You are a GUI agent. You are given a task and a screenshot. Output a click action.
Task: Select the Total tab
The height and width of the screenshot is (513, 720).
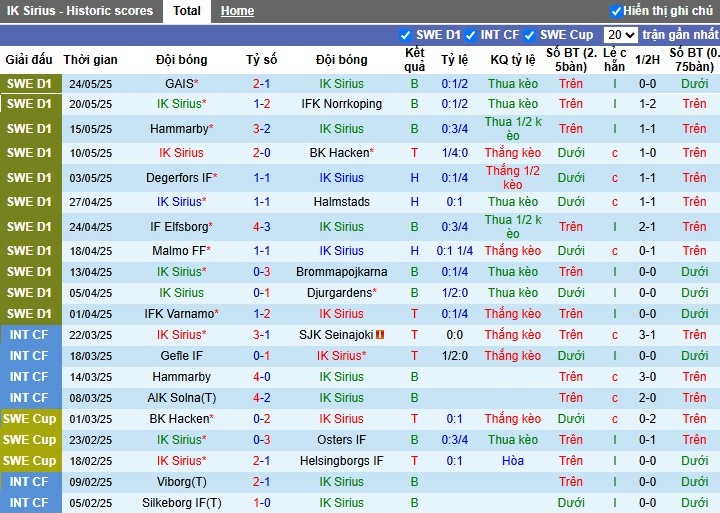click(187, 11)
